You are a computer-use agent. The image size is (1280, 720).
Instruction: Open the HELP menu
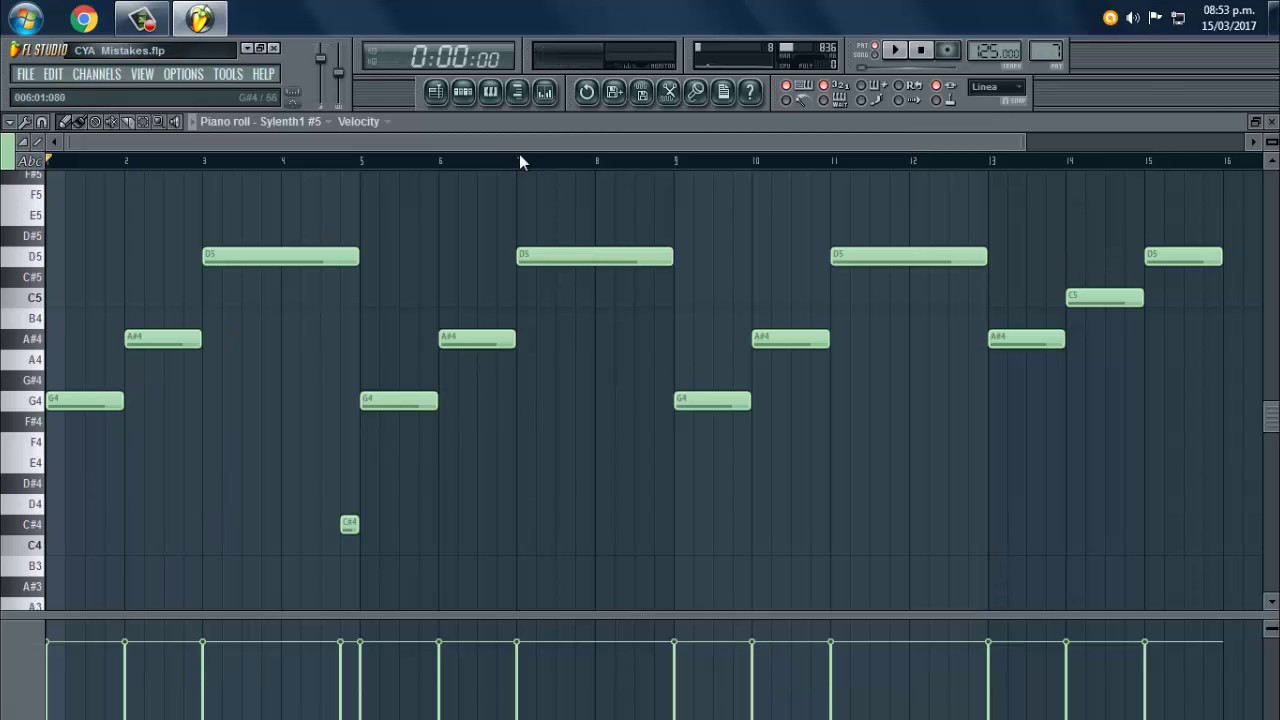[263, 74]
